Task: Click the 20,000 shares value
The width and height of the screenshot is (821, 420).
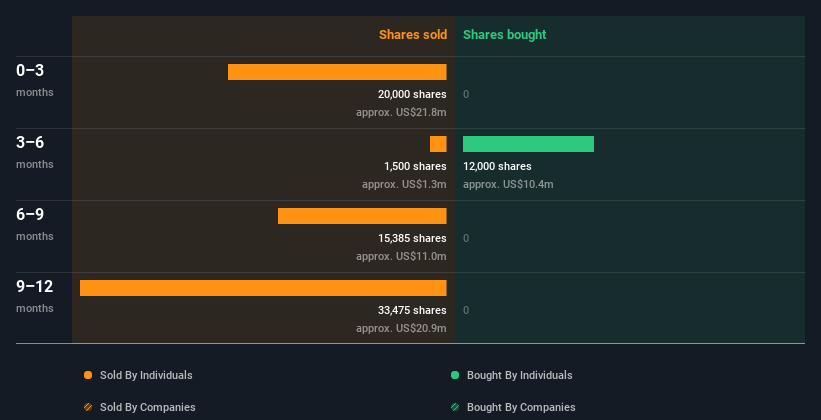Action: 412,94
